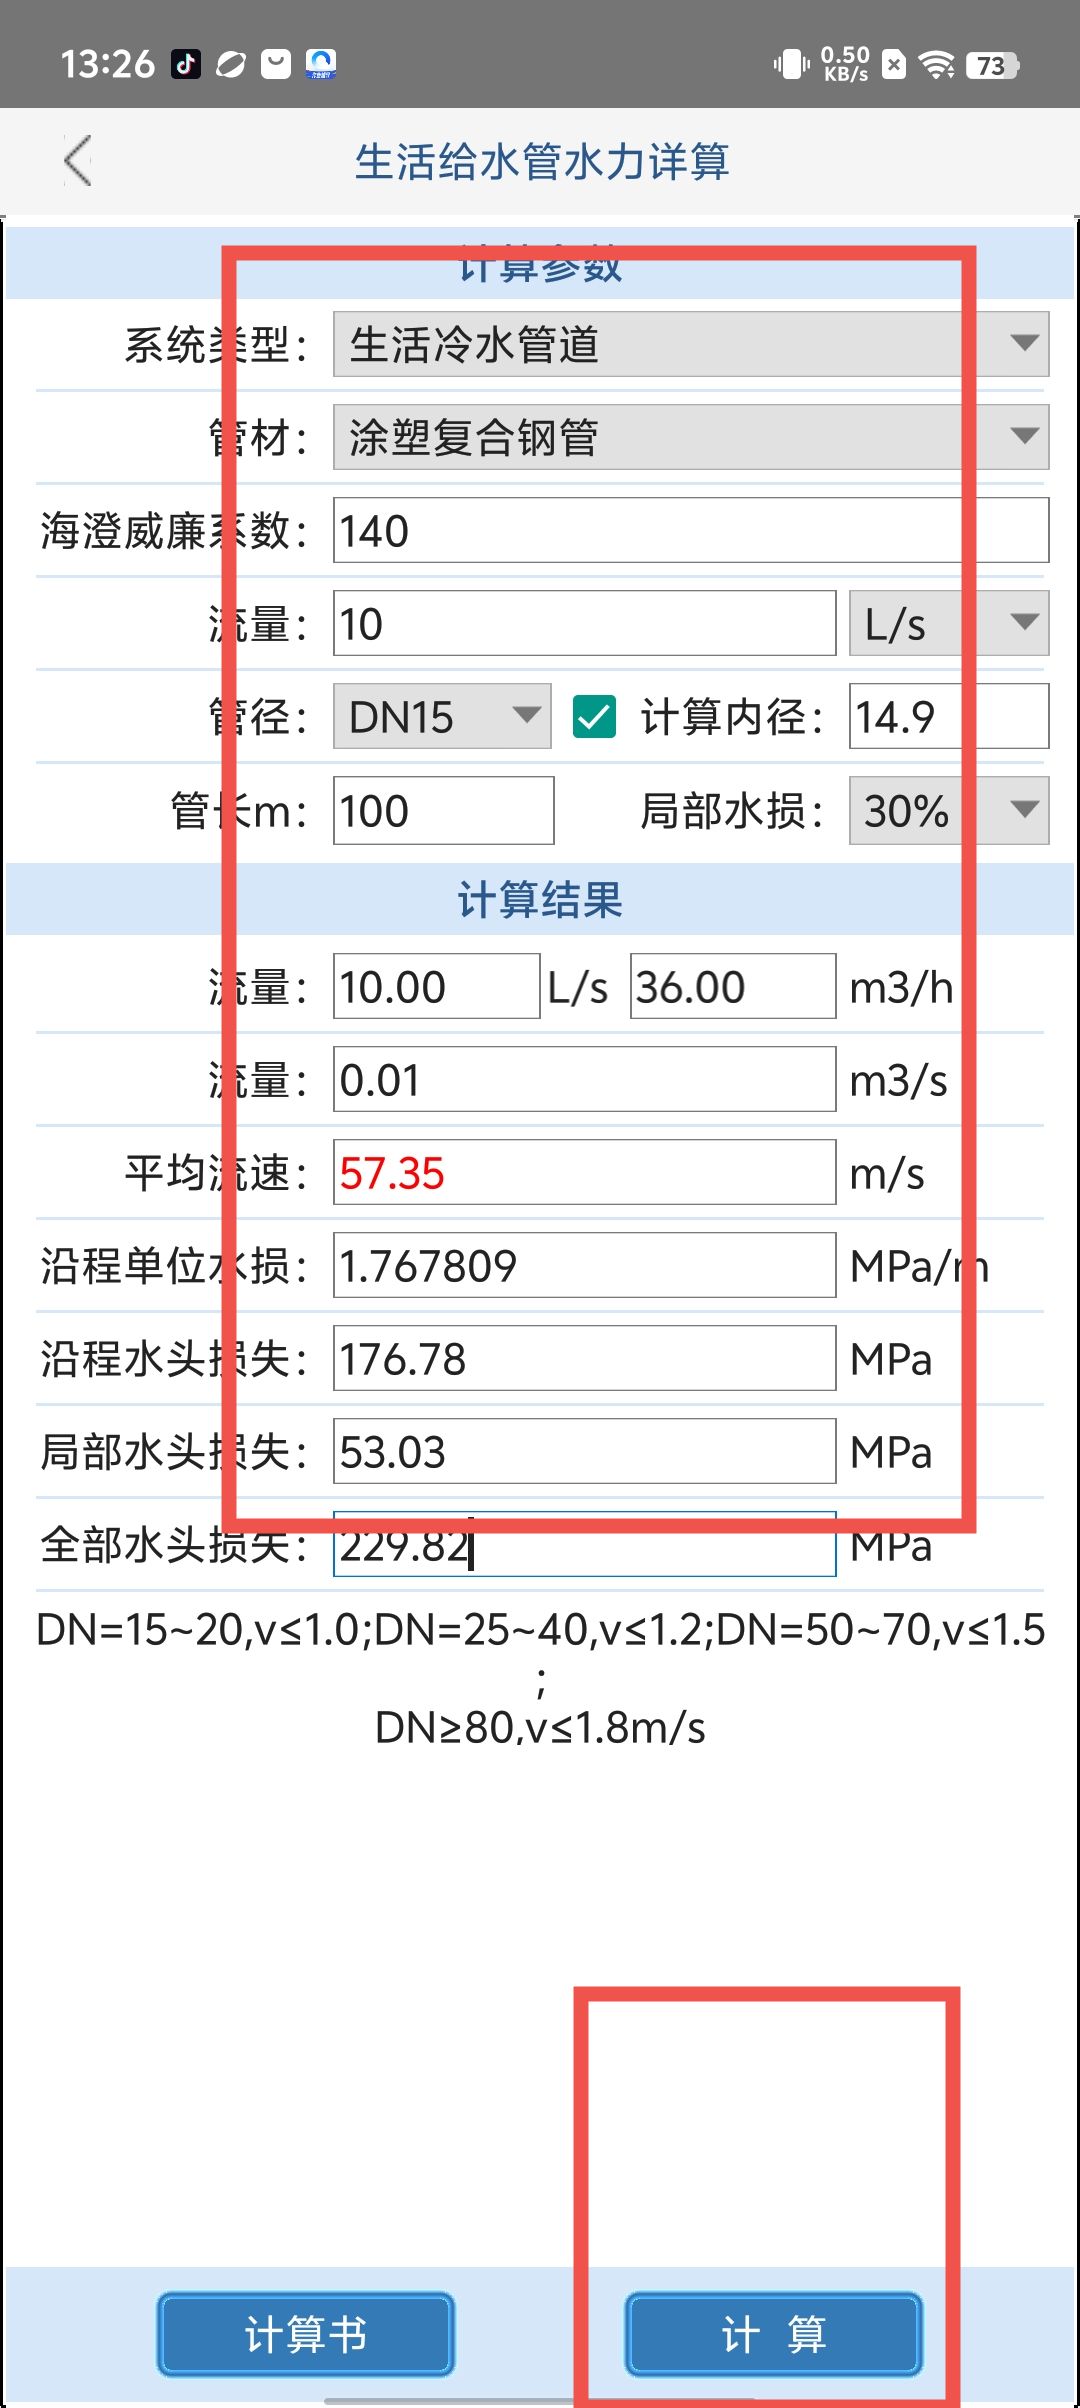Open the flow unit L/s dropdown
This screenshot has height=2408, width=1080.
pos(949,623)
